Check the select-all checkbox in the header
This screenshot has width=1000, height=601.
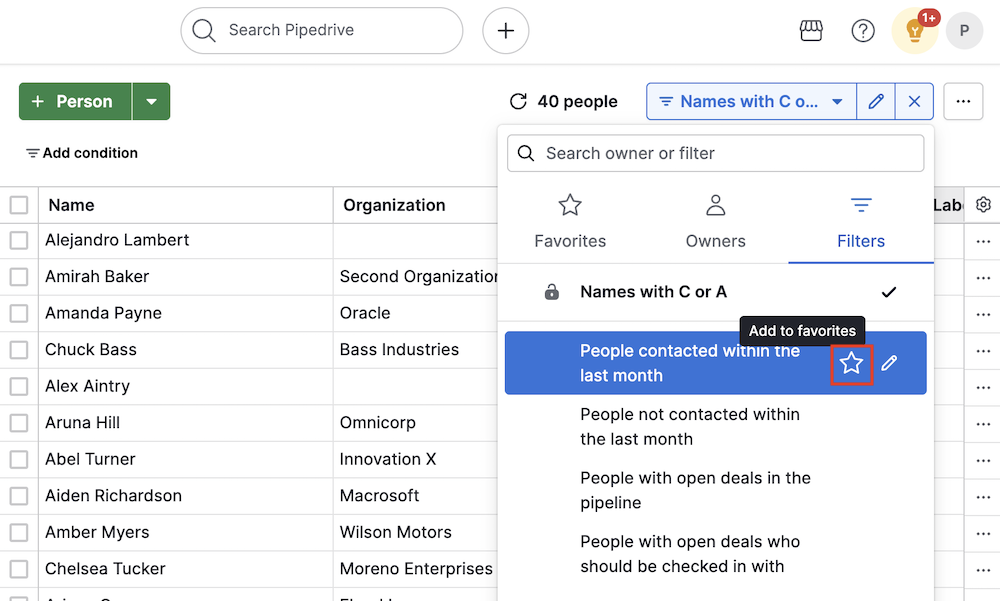click(18, 204)
